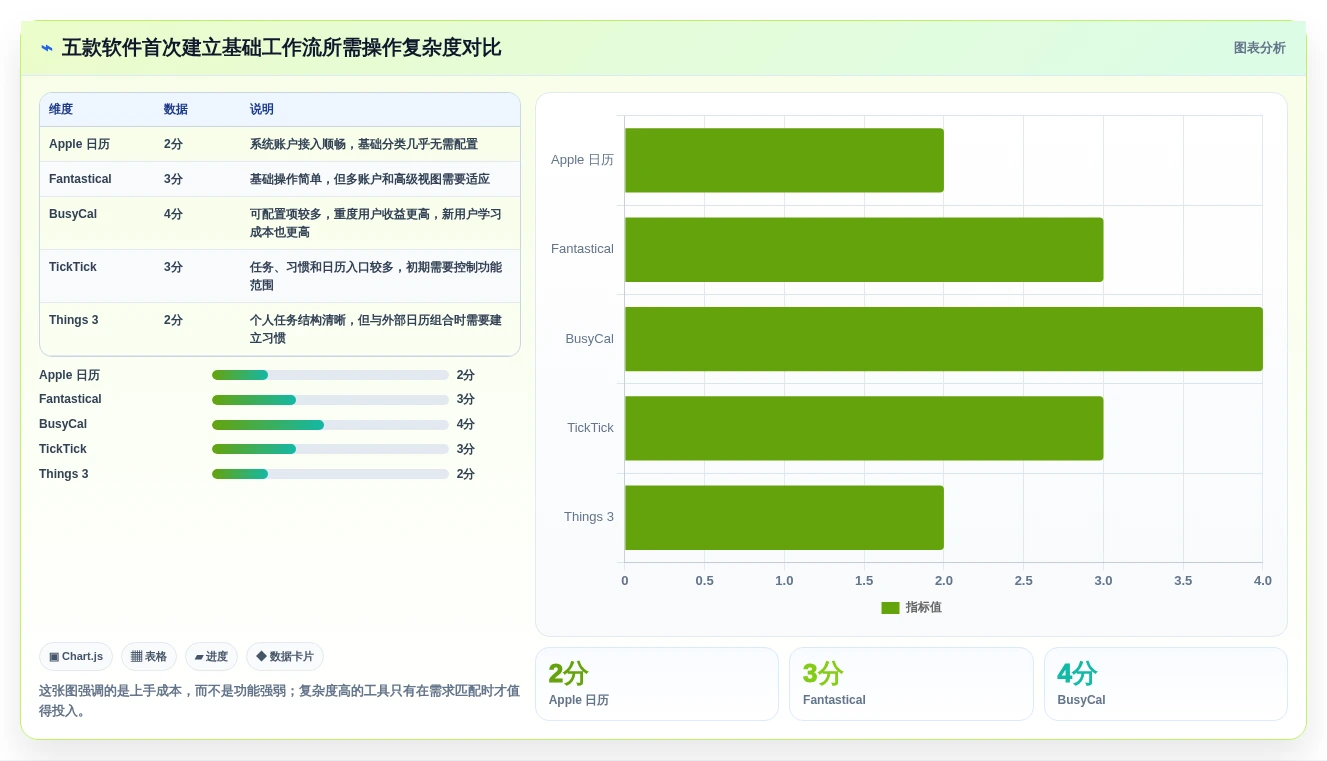Image resolution: width=1327 pixels, height=761 pixels.
Task: Click the lightning icon beside the title
Action: [x=47, y=48]
